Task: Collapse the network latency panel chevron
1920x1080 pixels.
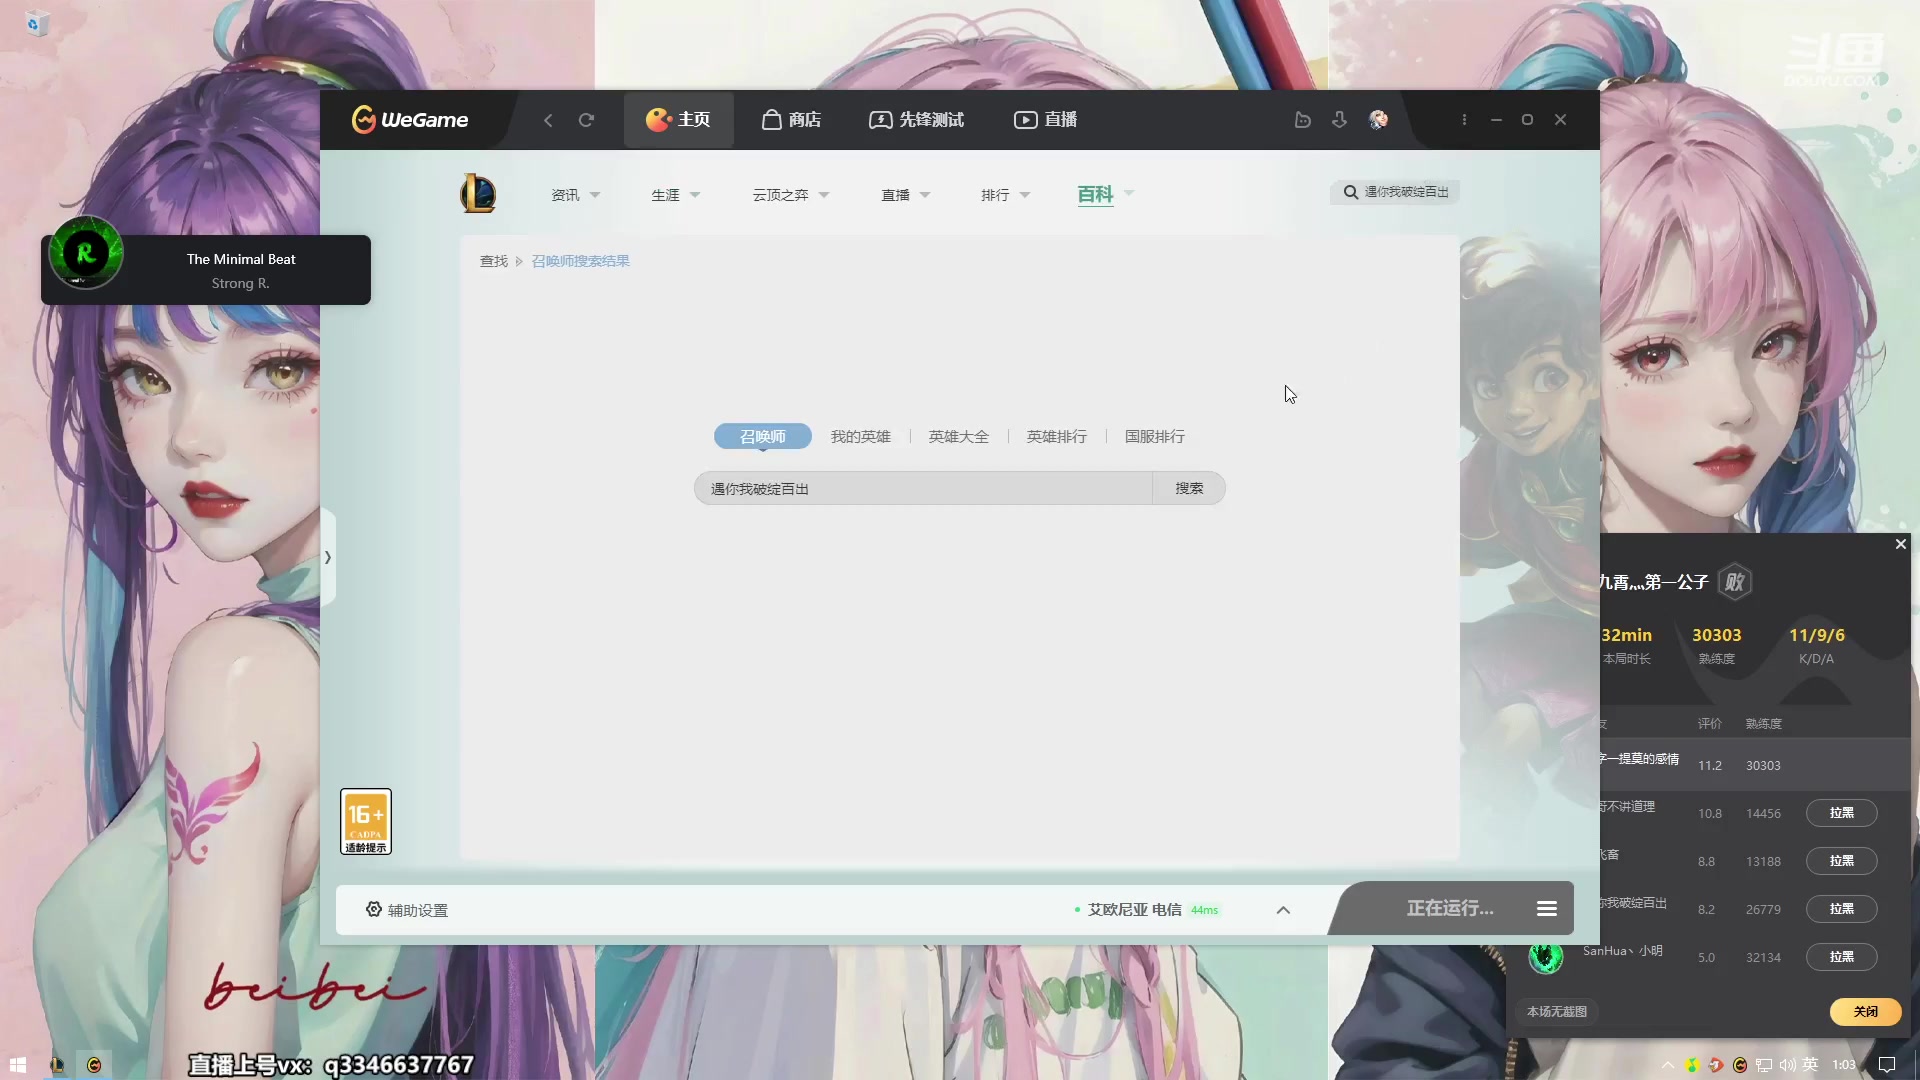Action: [1283, 910]
